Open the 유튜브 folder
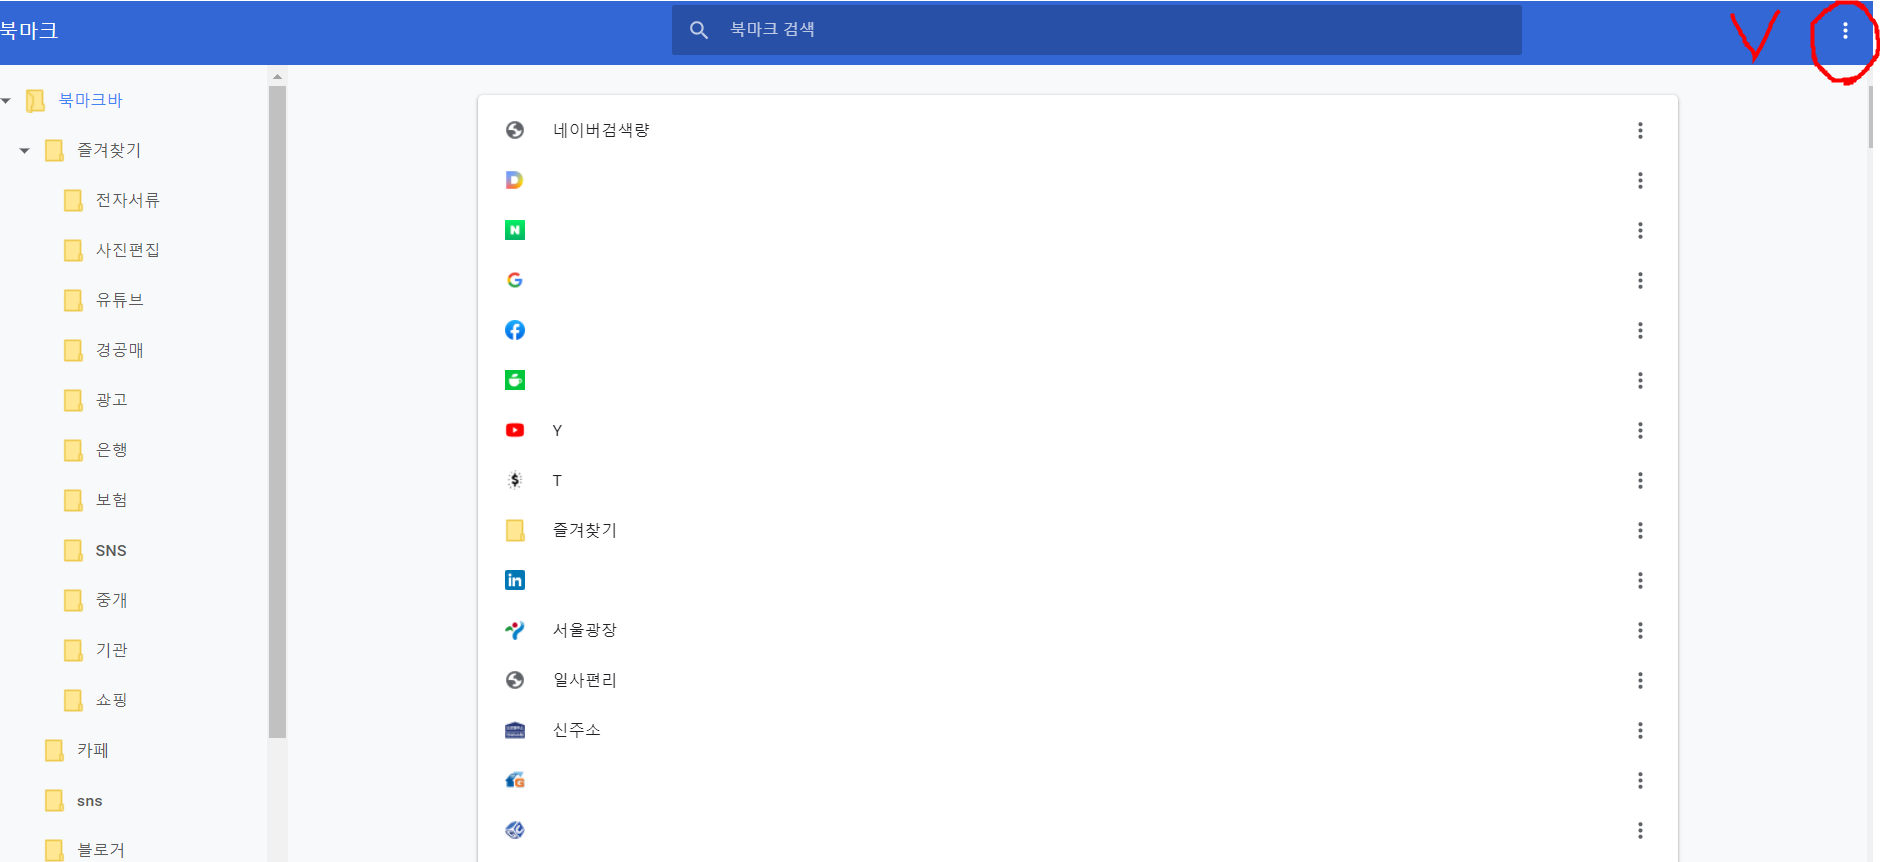The height and width of the screenshot is (862, 1880). [119, 300]
